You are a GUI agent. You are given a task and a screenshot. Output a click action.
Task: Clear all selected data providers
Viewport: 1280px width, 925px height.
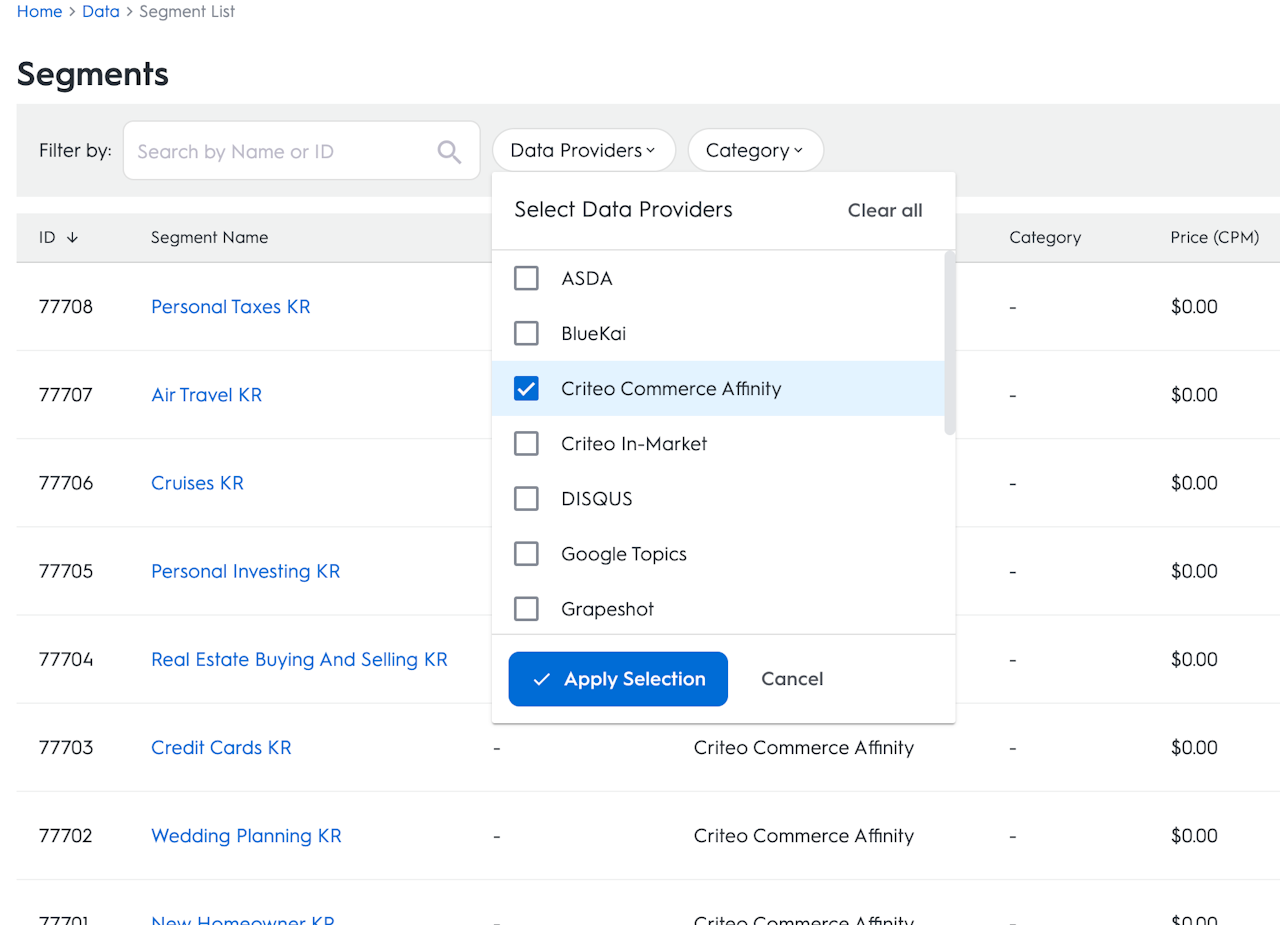click(885, 210)
